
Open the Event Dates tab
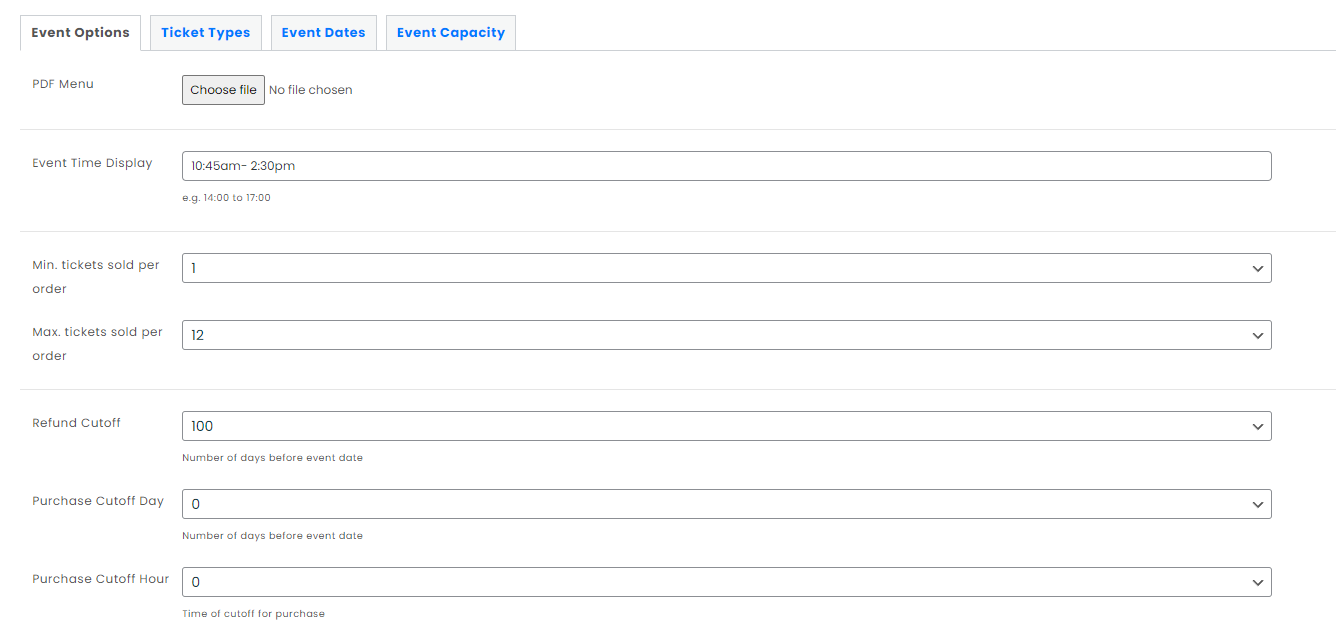pos(323,32)
